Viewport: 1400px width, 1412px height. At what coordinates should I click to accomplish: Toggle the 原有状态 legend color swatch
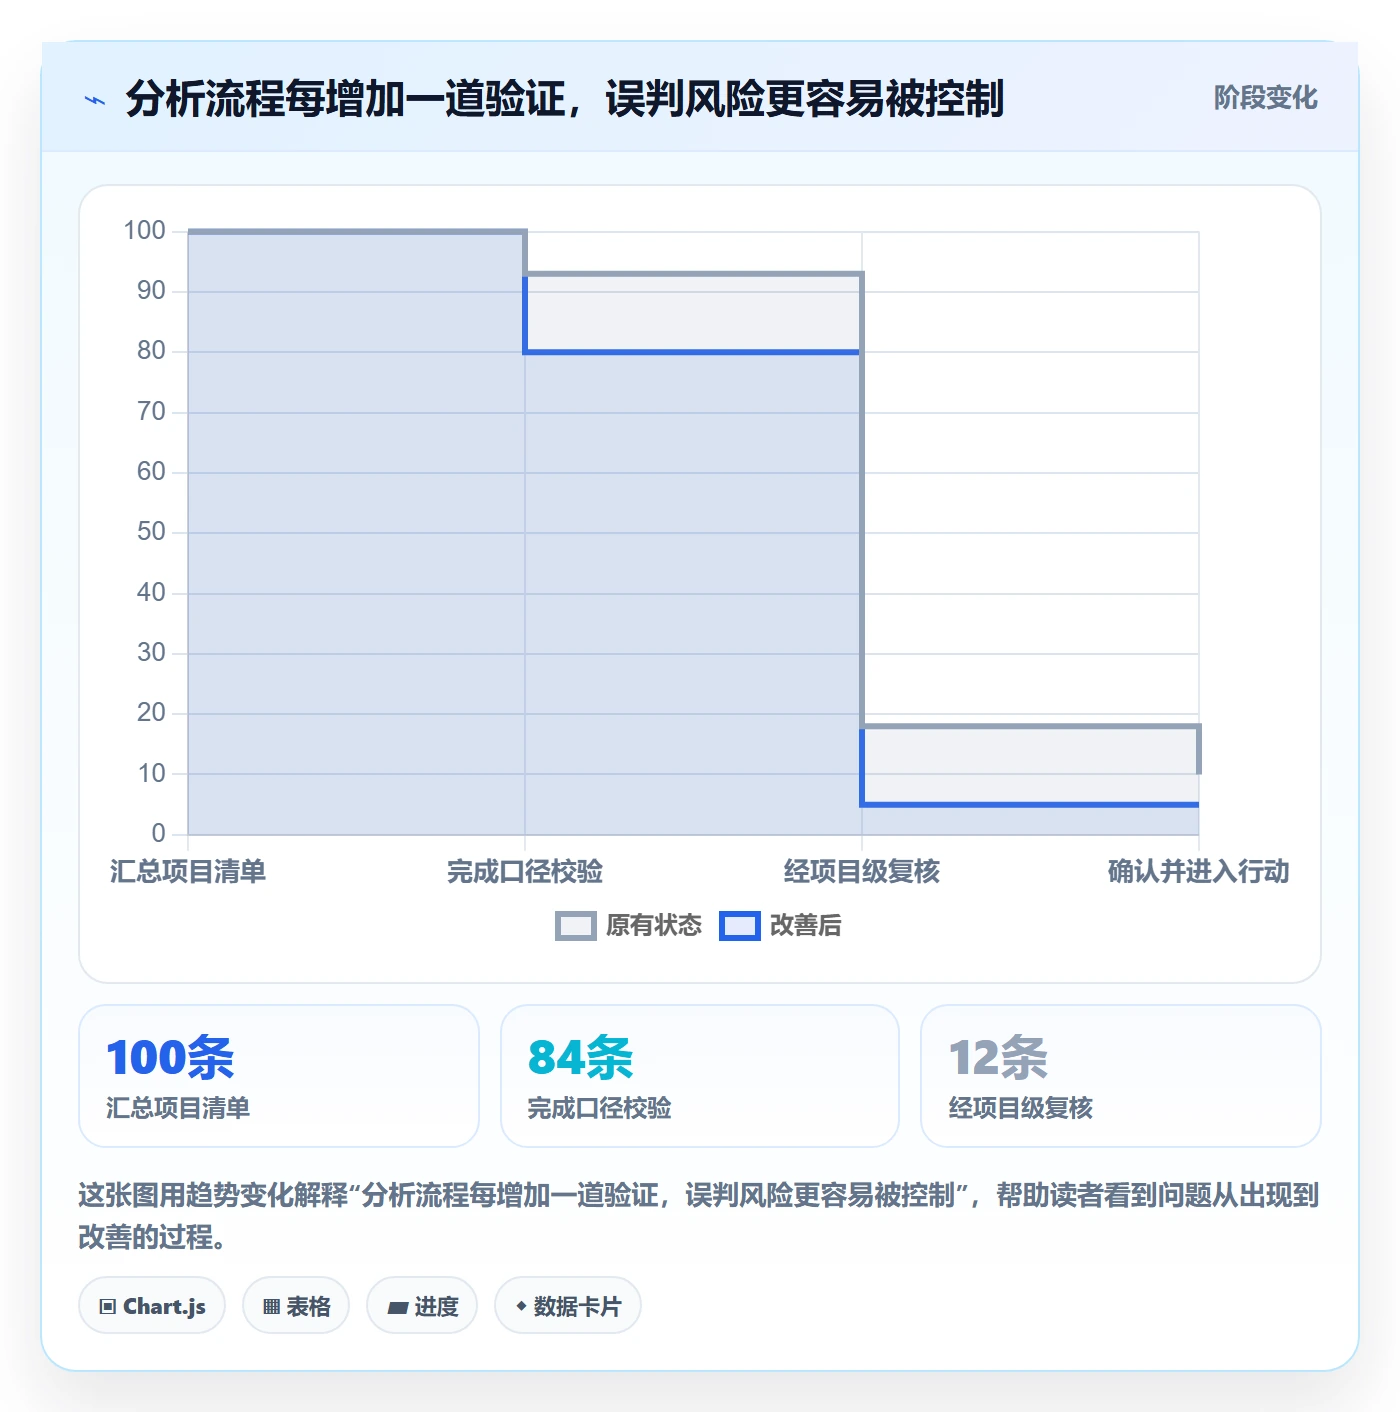(575, 926)
